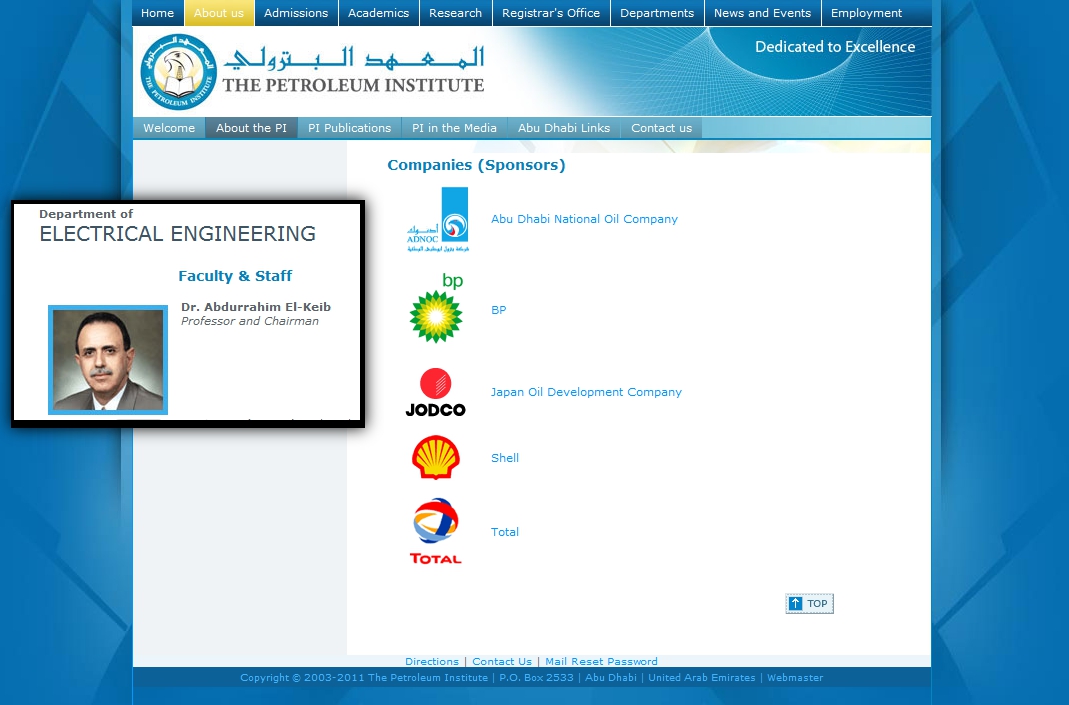Open the Admissions menu
Viewport: 1069px width, 705px height.
296,13
